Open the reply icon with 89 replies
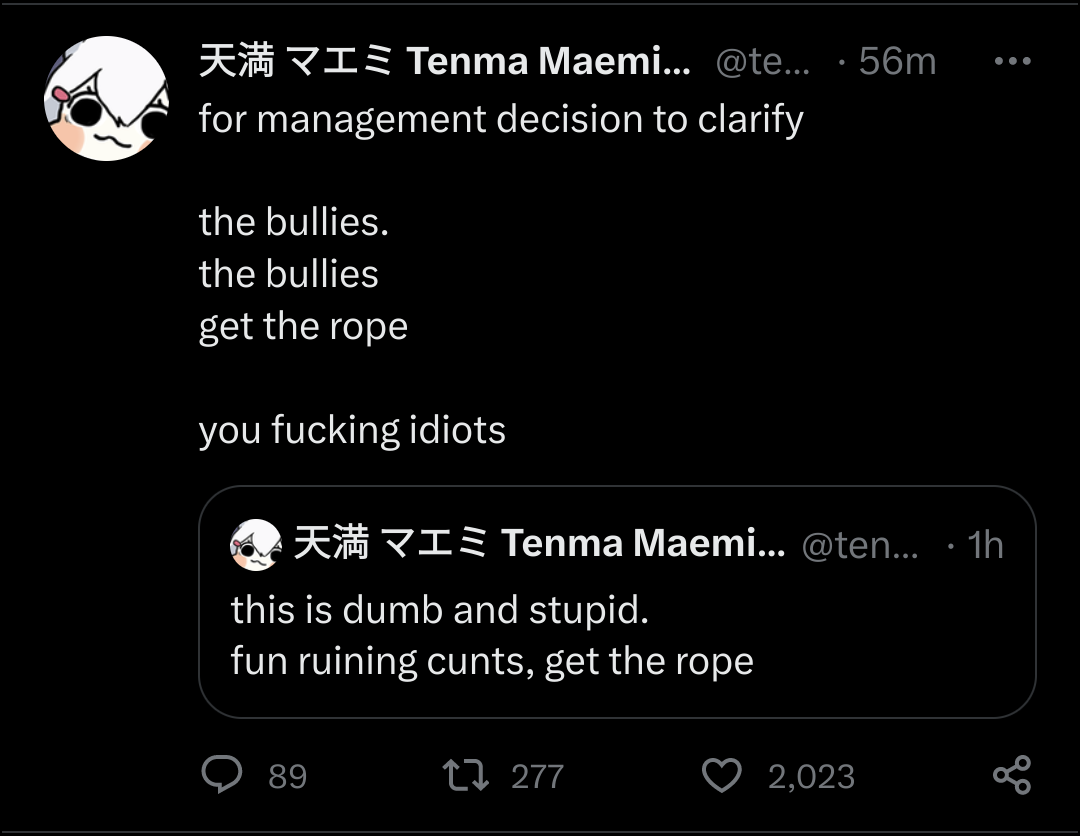1080x836 pixels. pyautogui.click(x=222, y=775)
